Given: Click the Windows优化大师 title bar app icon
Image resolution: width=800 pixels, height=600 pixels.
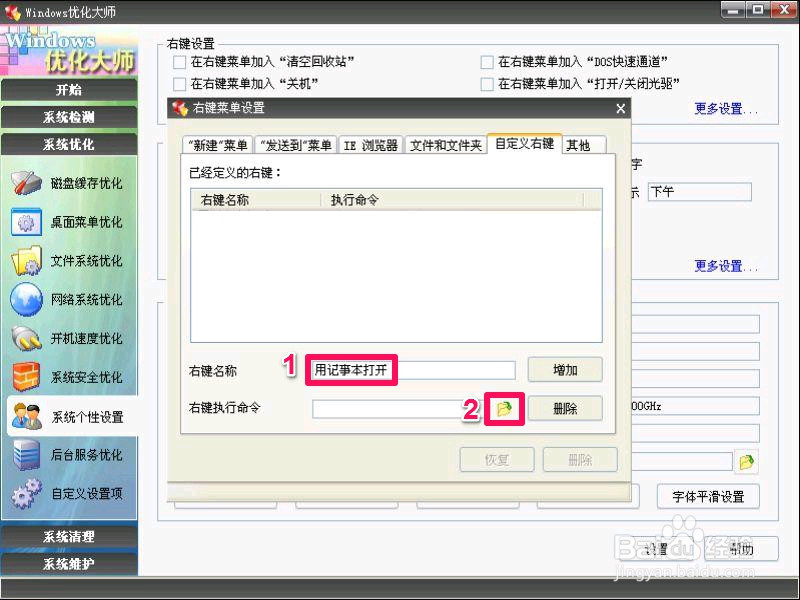Looking at the screenshot, I should click(x=13, y=12).
